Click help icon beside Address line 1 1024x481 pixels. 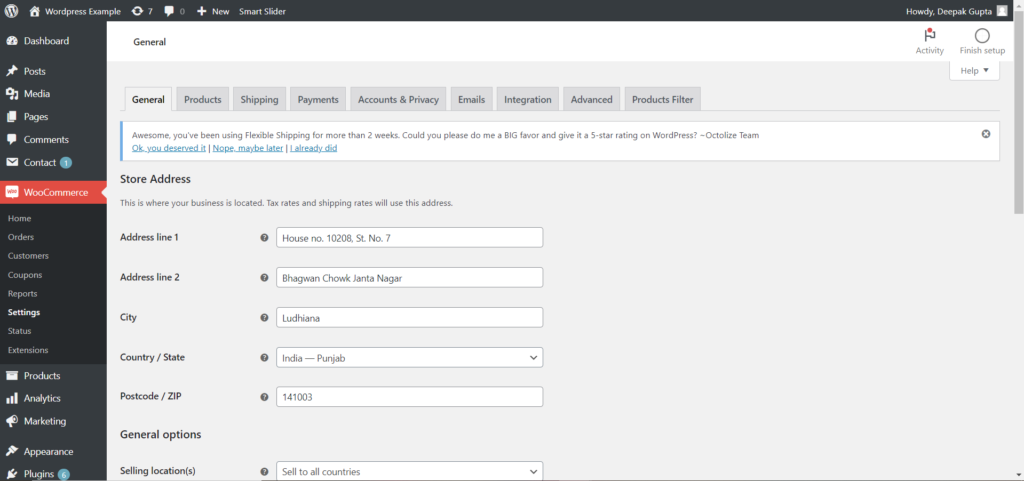click(x=264, y=238)
